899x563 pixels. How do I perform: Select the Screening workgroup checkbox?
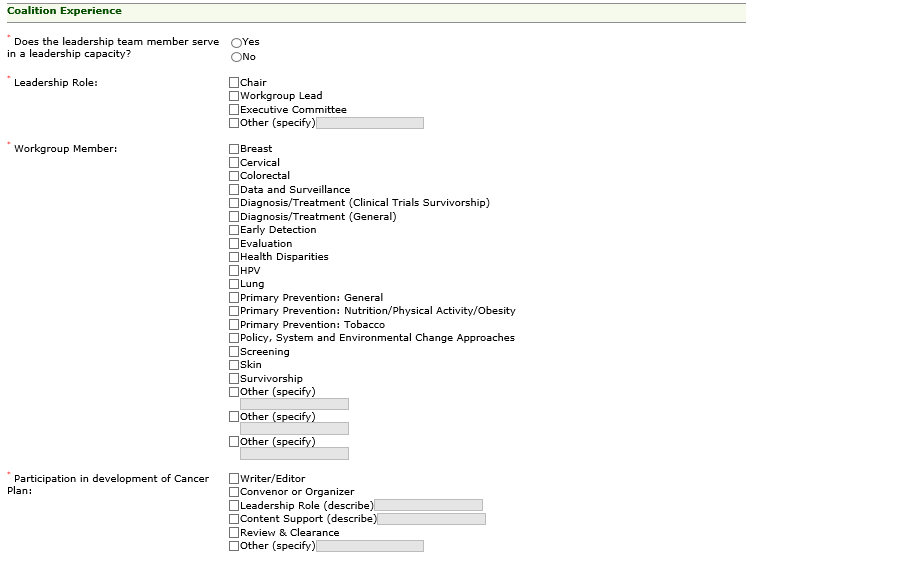[x=235, y=352]
